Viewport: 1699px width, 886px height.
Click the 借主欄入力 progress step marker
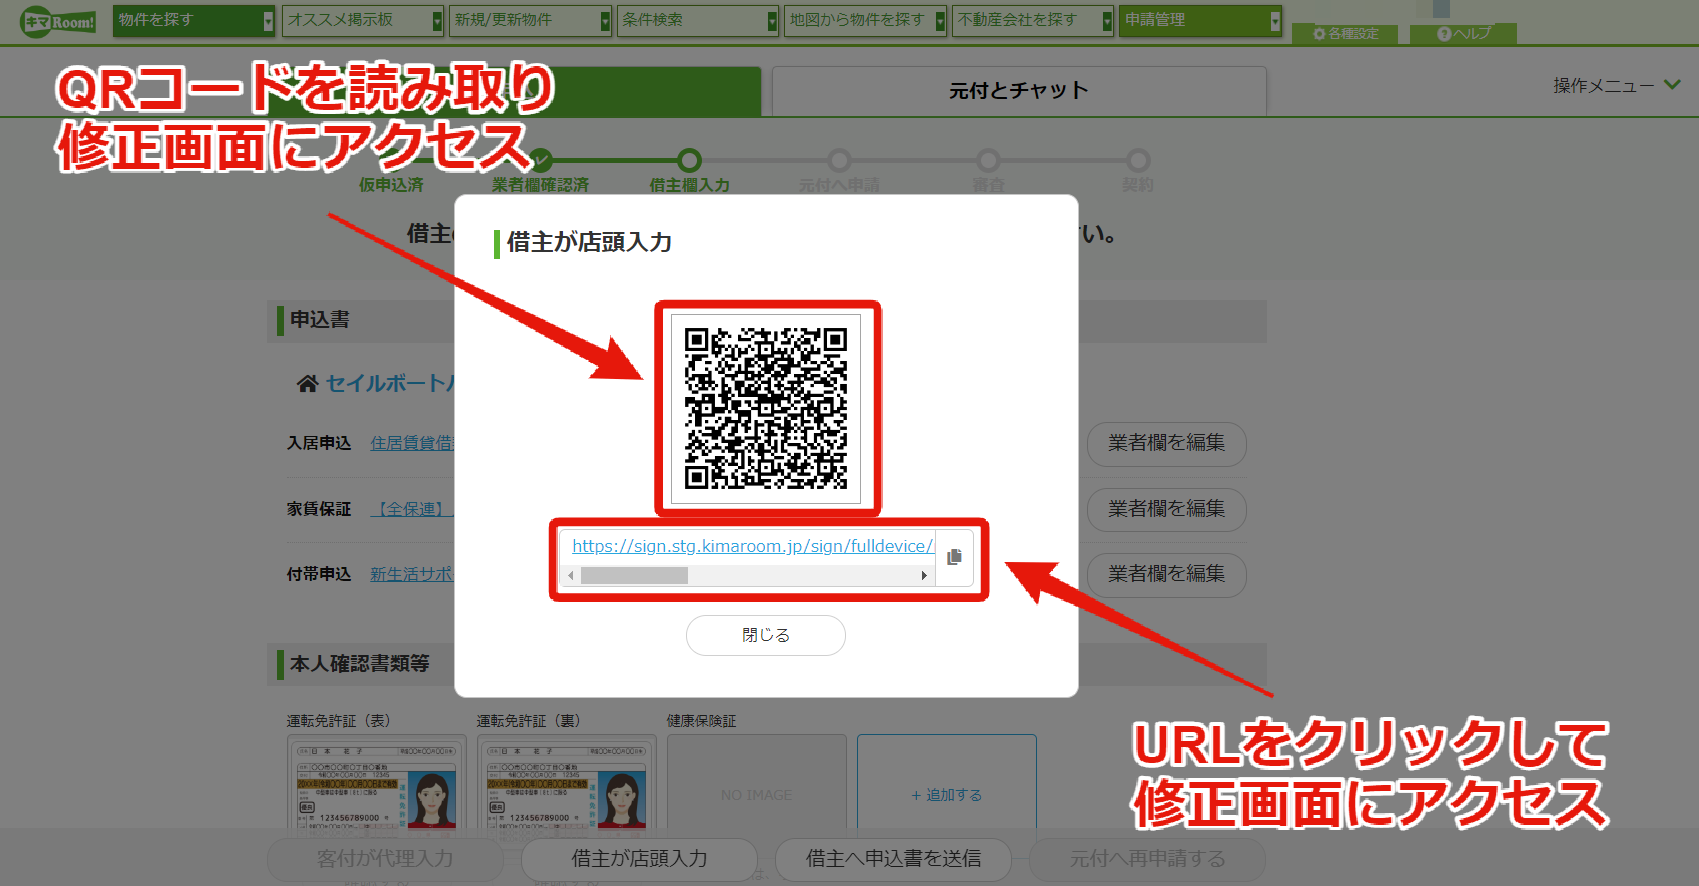689,160
